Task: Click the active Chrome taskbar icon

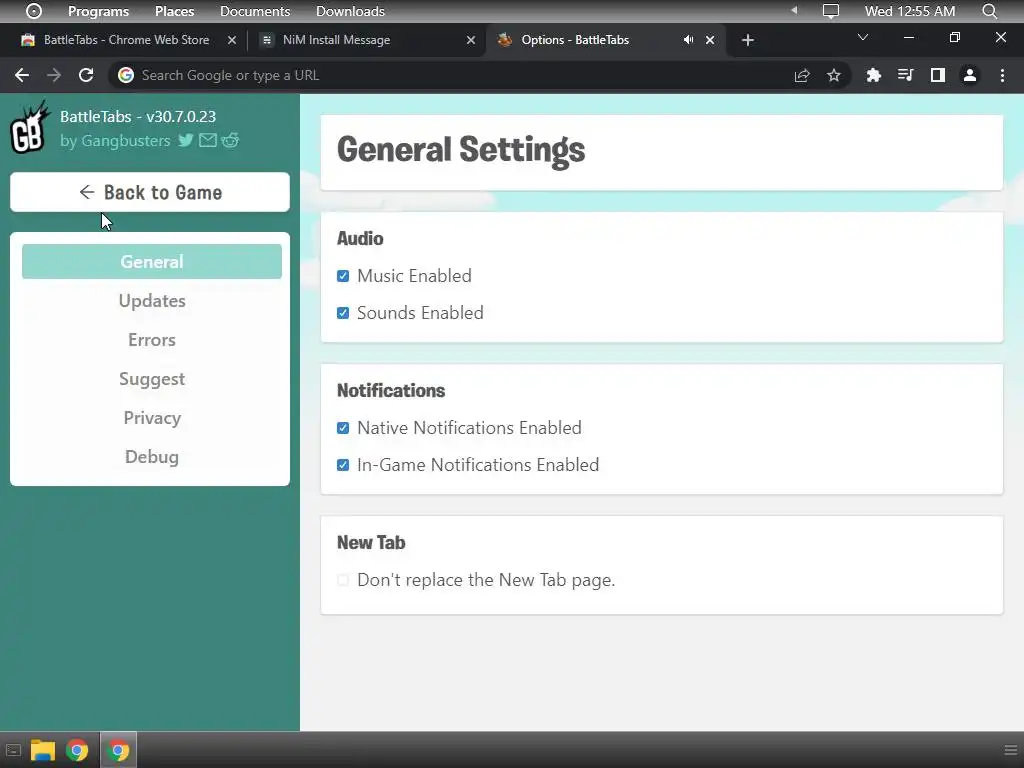Action: (118, 750)
